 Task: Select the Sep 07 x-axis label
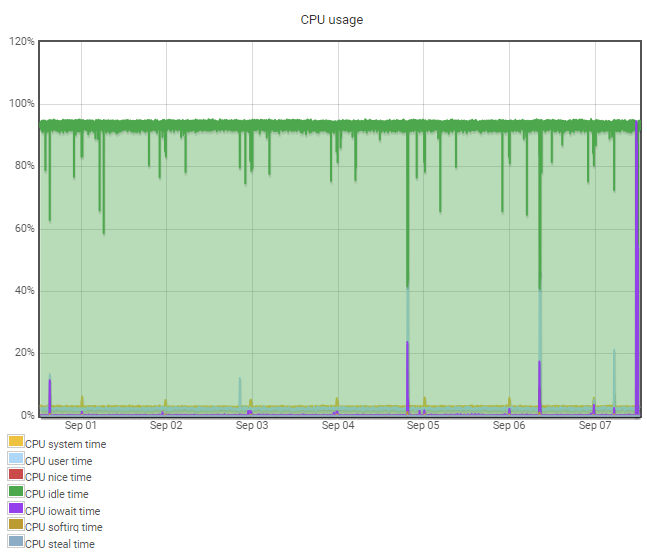coord(595,425)
